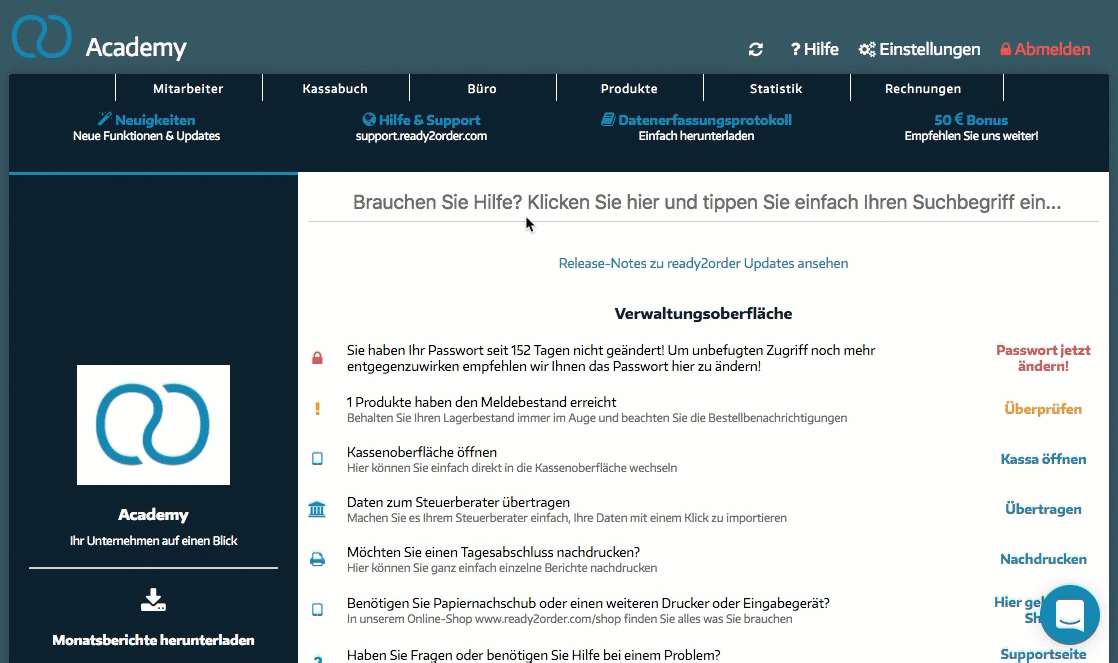Open the Büro menu
Viewport: 1118px width, 663px height.
(482, 88)
